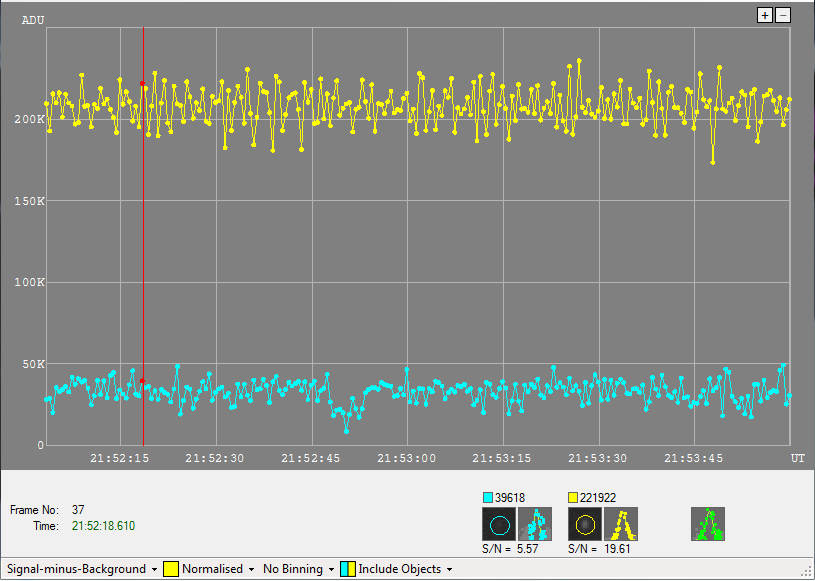Click the cyan swatch beside 39618
This screenshot has width=815, height=581.
[488, 497]
